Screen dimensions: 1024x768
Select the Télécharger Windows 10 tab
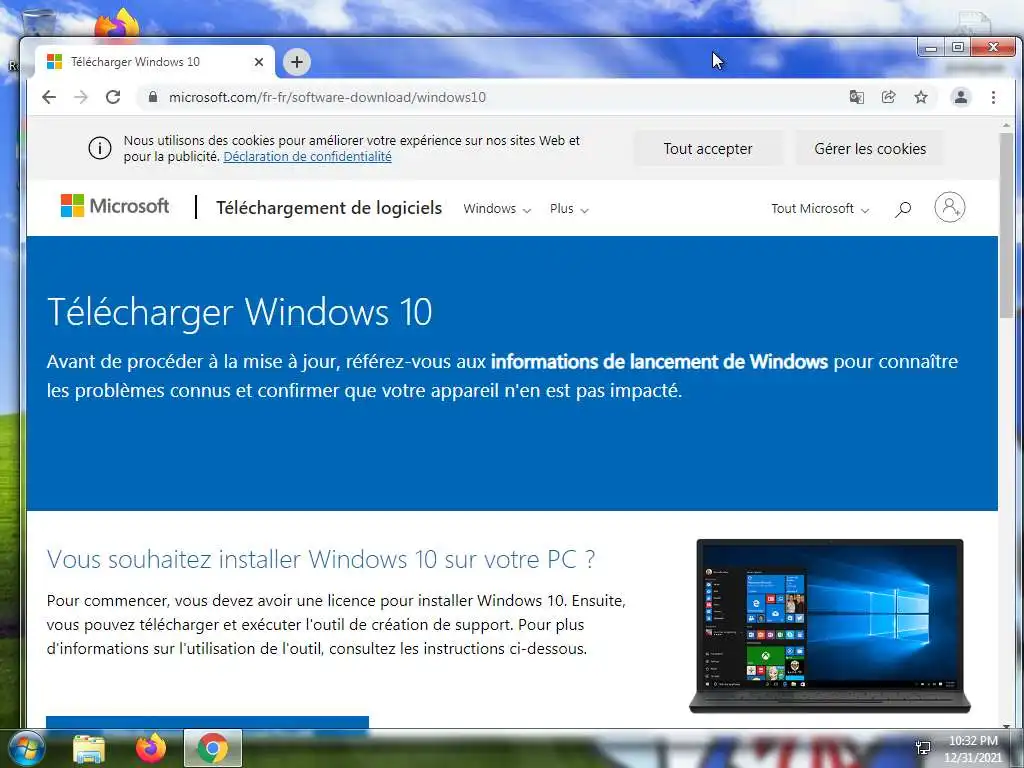point(154,62)
